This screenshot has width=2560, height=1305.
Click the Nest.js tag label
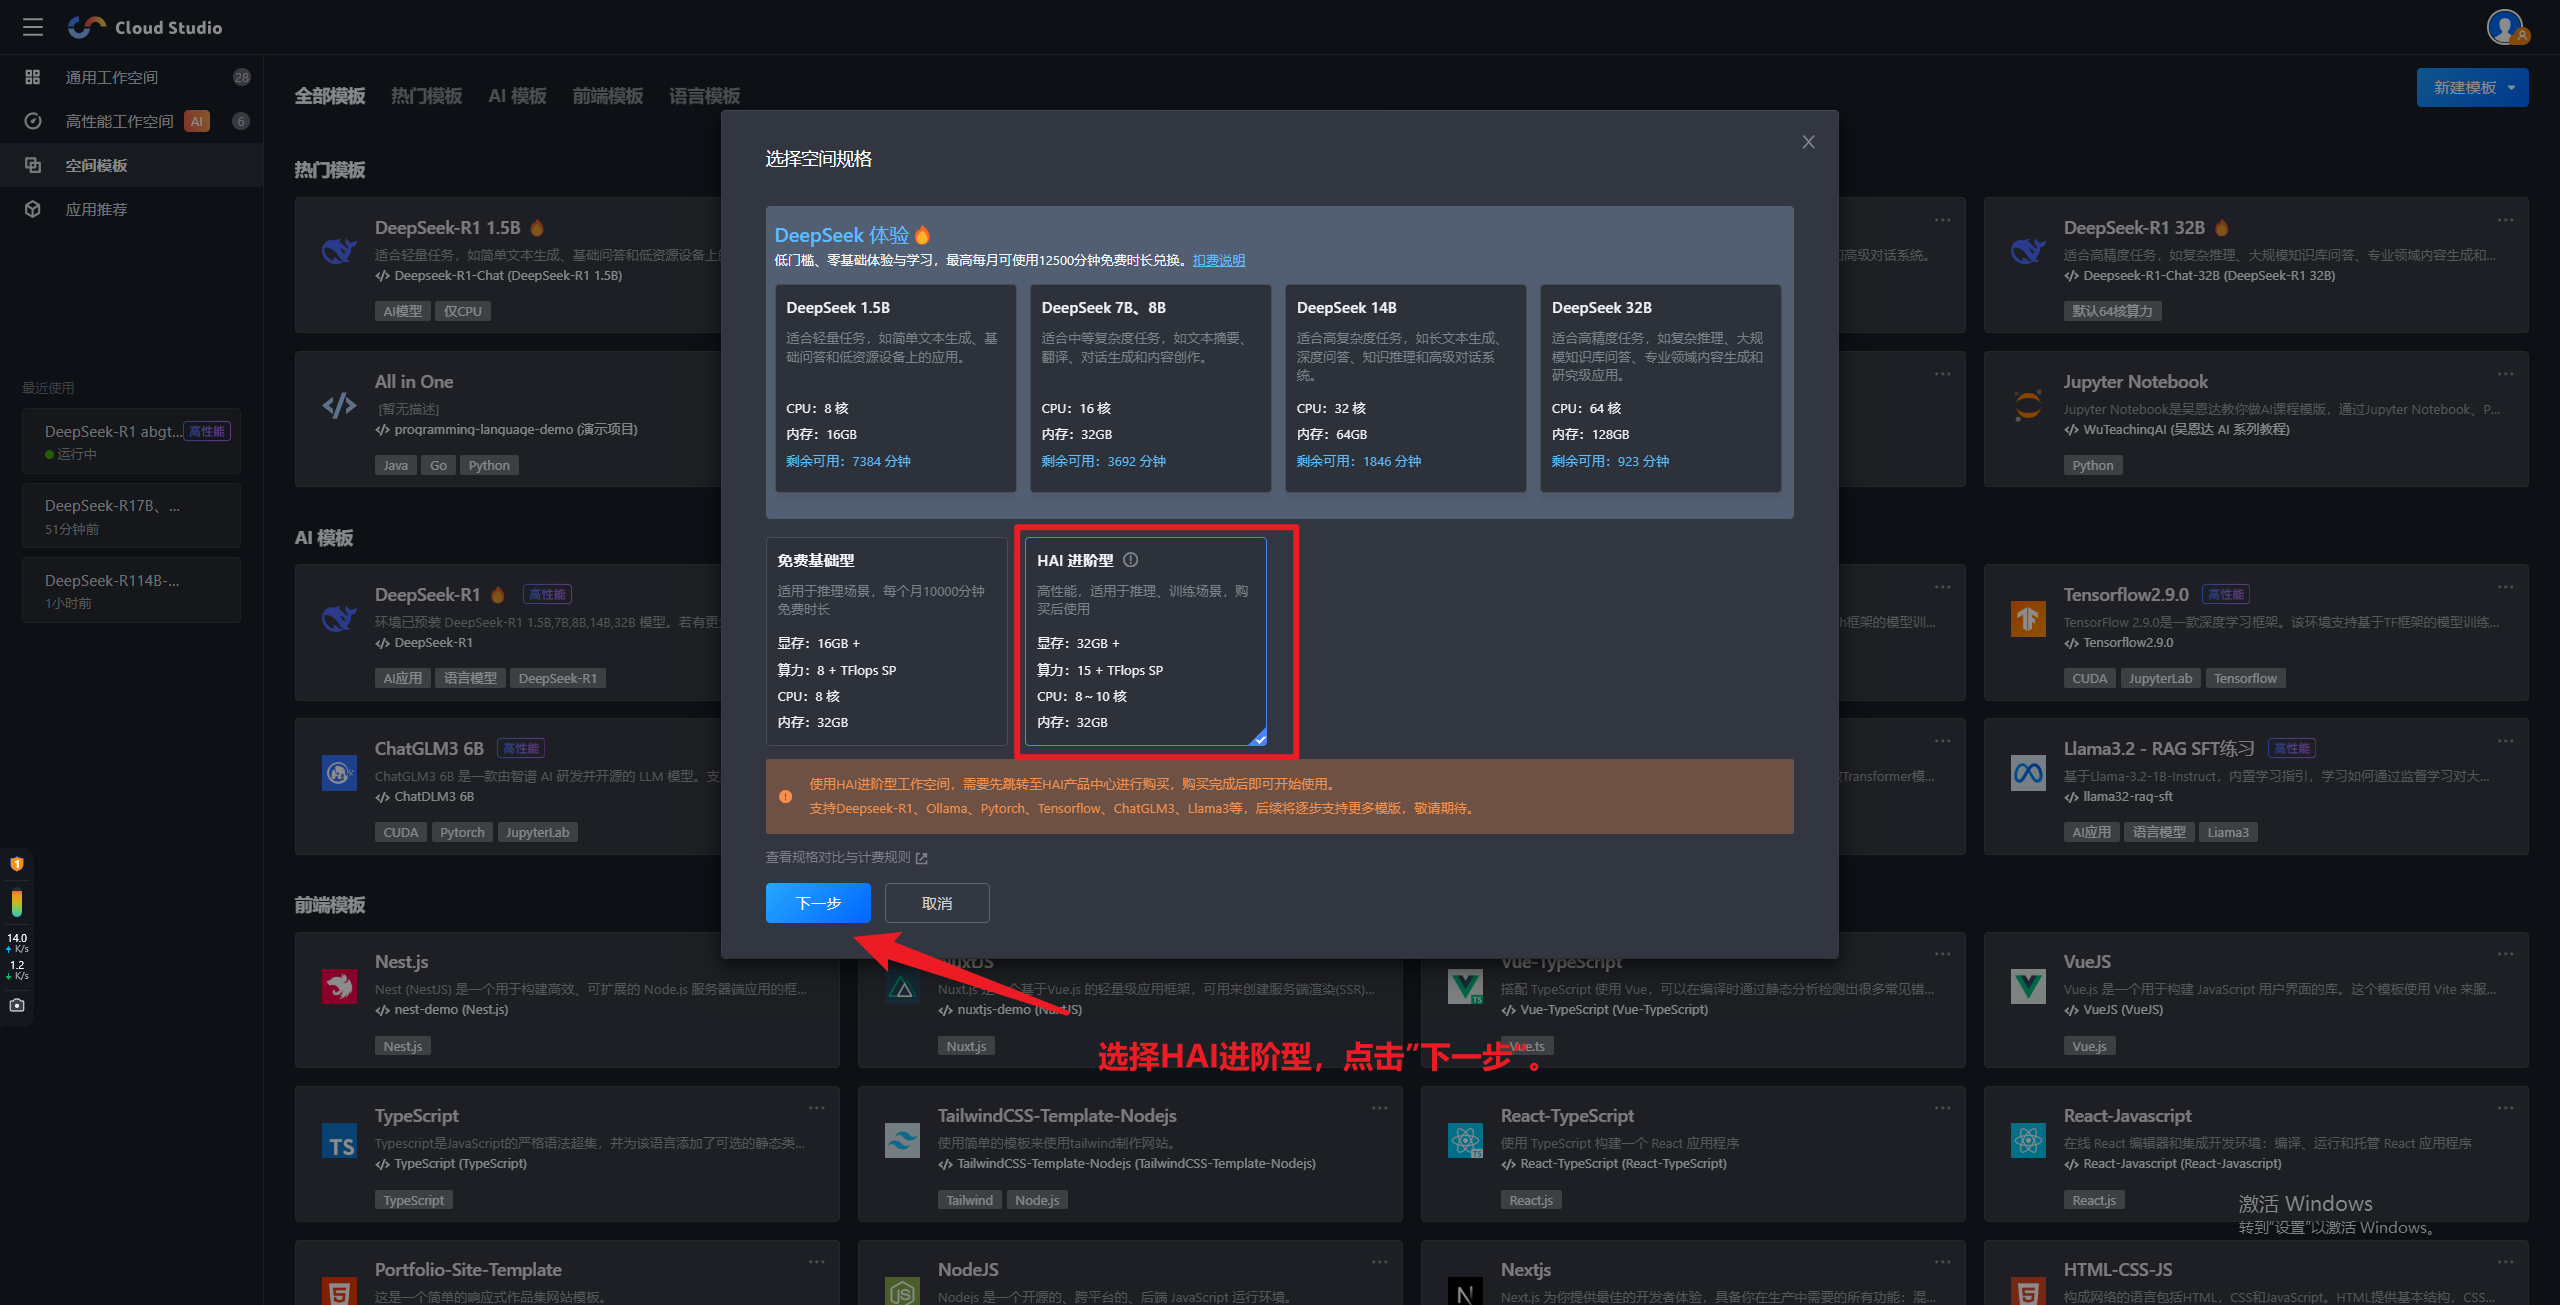(x=403, y=1046)
